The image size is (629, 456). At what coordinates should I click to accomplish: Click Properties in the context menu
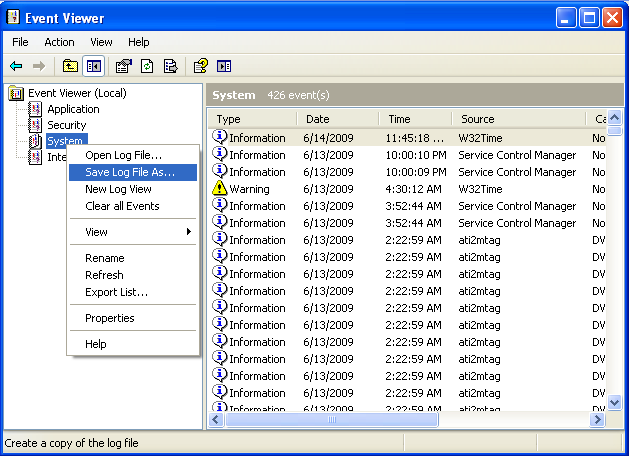pos(109,318)
